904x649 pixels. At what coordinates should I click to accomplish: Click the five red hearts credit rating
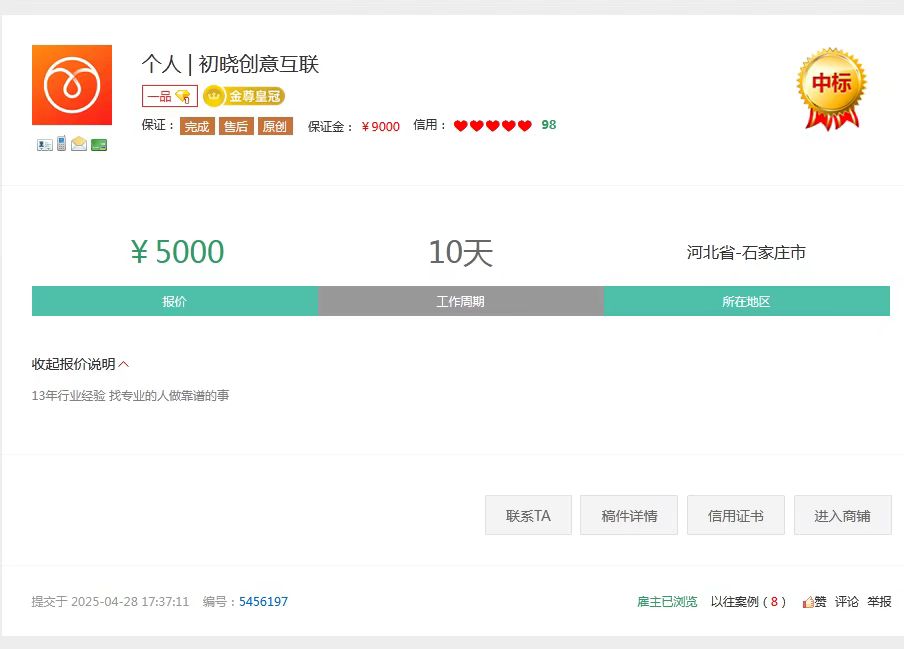click(493, 125)
